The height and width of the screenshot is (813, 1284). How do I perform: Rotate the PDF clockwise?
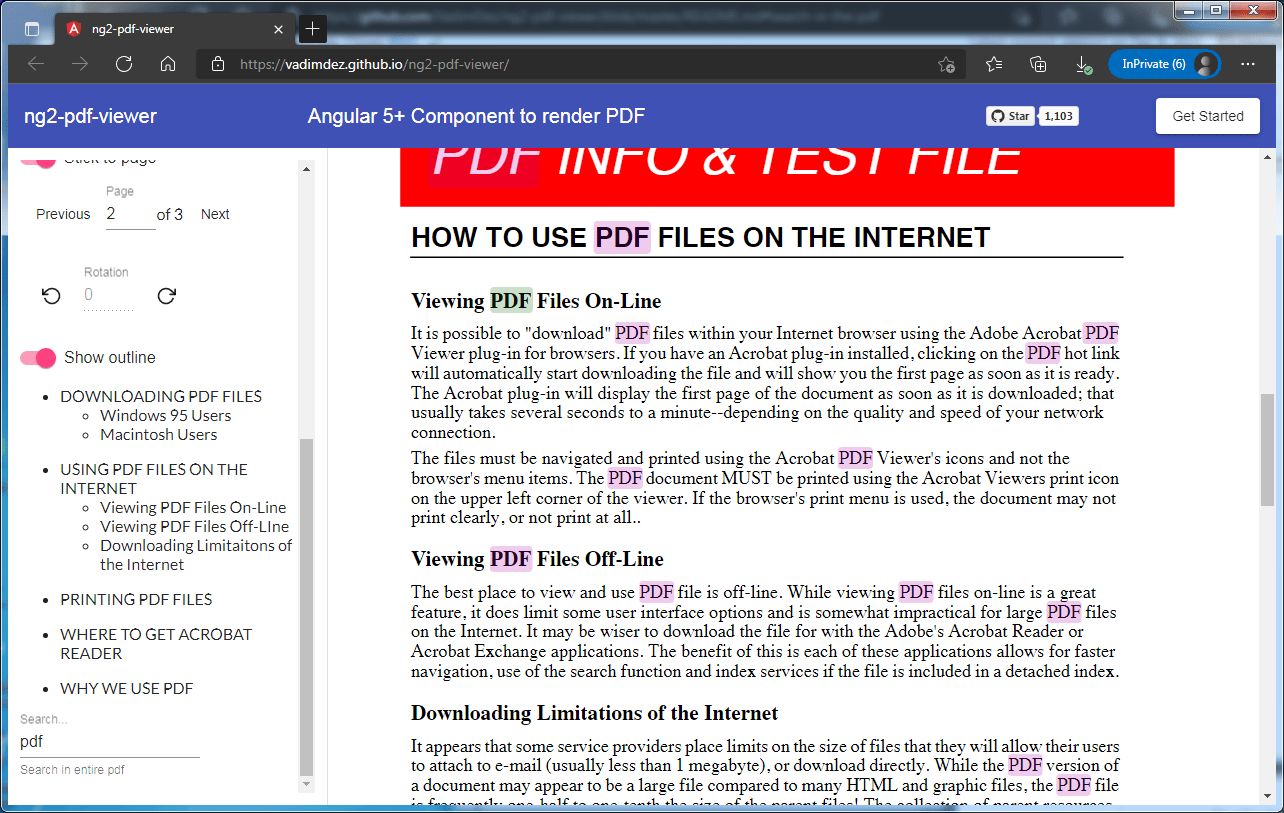[x=166, y=296]
